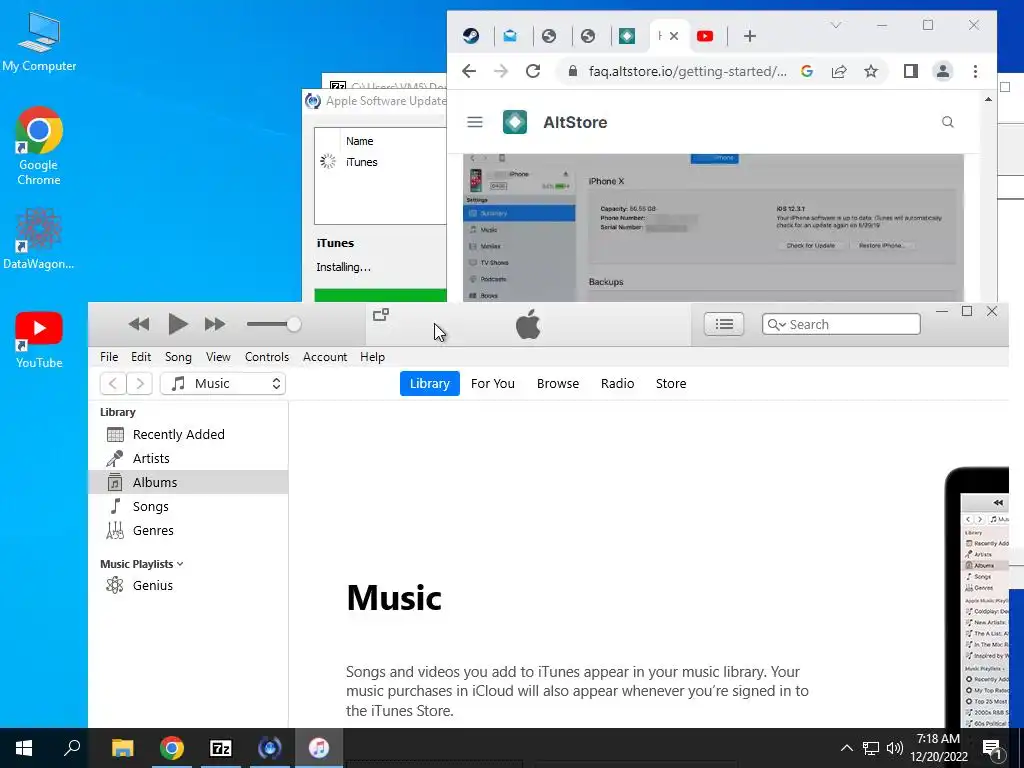Open the notification center icon
Image resolution: width=1024 pixels, height=768 pixels.
[993, 748]
